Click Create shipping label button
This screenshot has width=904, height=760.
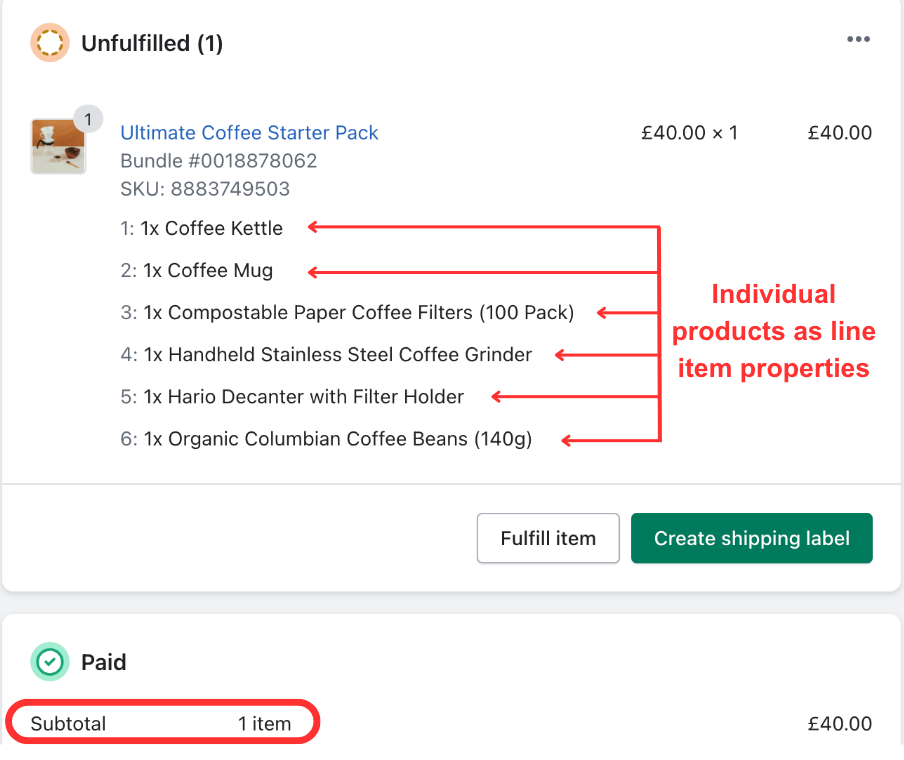751,538
